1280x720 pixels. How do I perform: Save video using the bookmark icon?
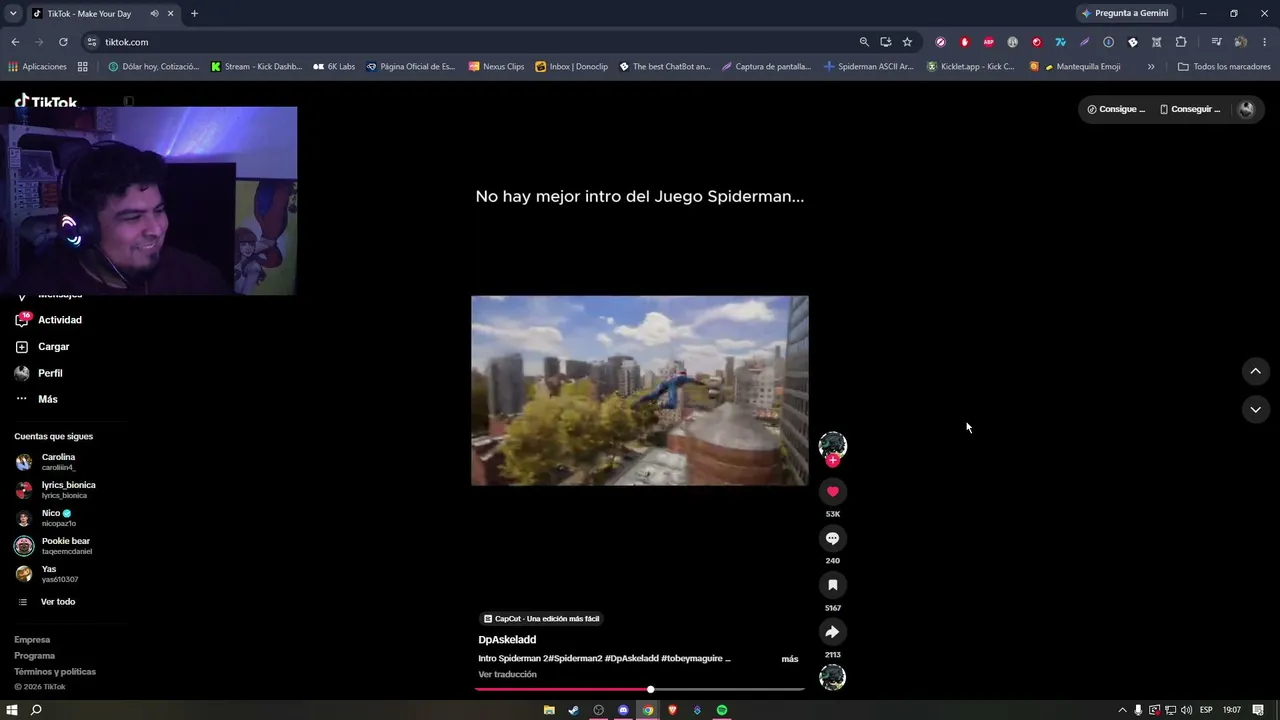(x=832, y=585)
